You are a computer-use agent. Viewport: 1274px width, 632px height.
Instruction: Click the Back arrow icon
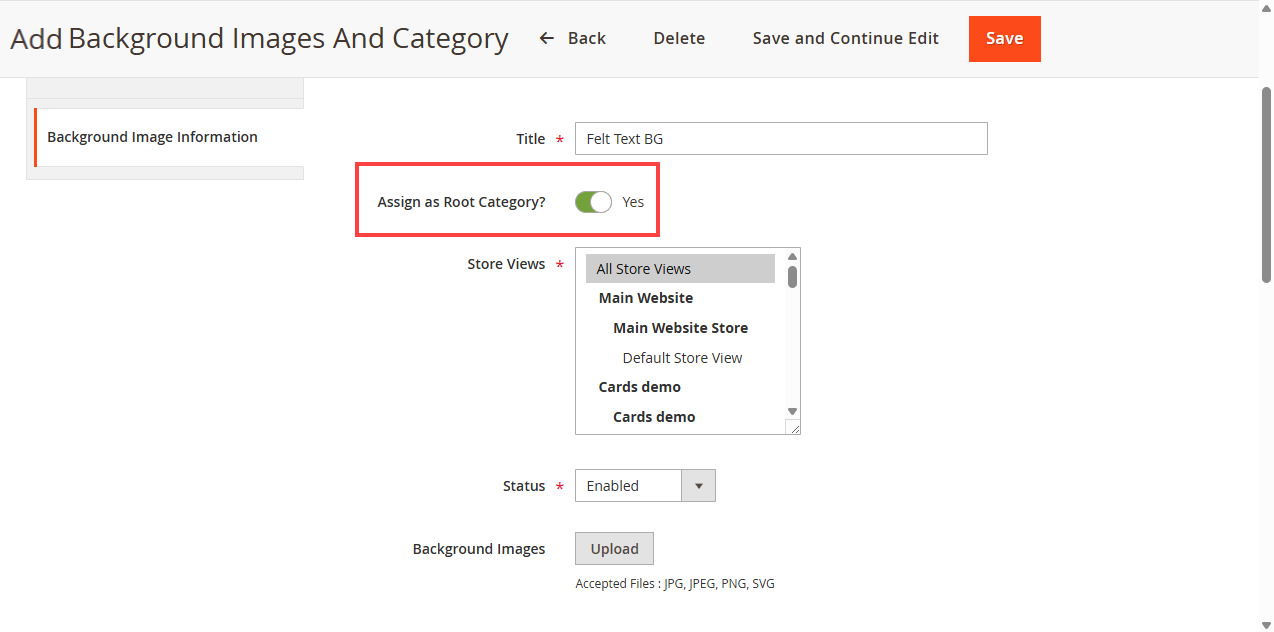pyautogui.click(x=546, y=38)
